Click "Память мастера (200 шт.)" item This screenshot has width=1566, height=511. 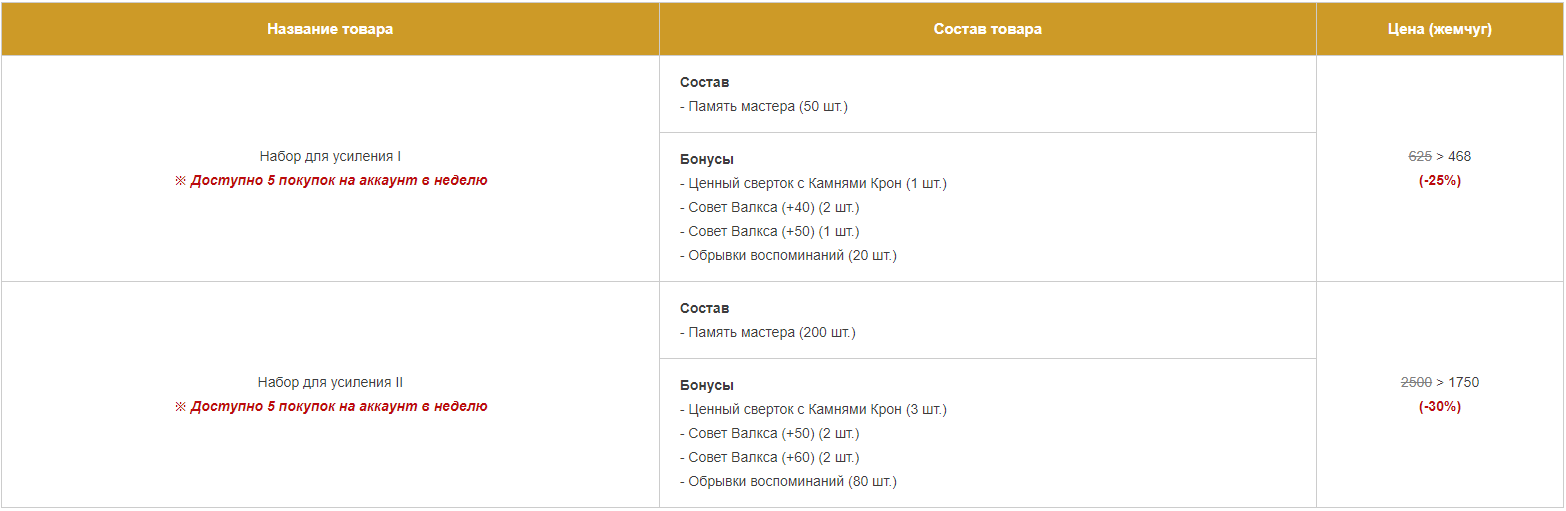click(771, 332)
